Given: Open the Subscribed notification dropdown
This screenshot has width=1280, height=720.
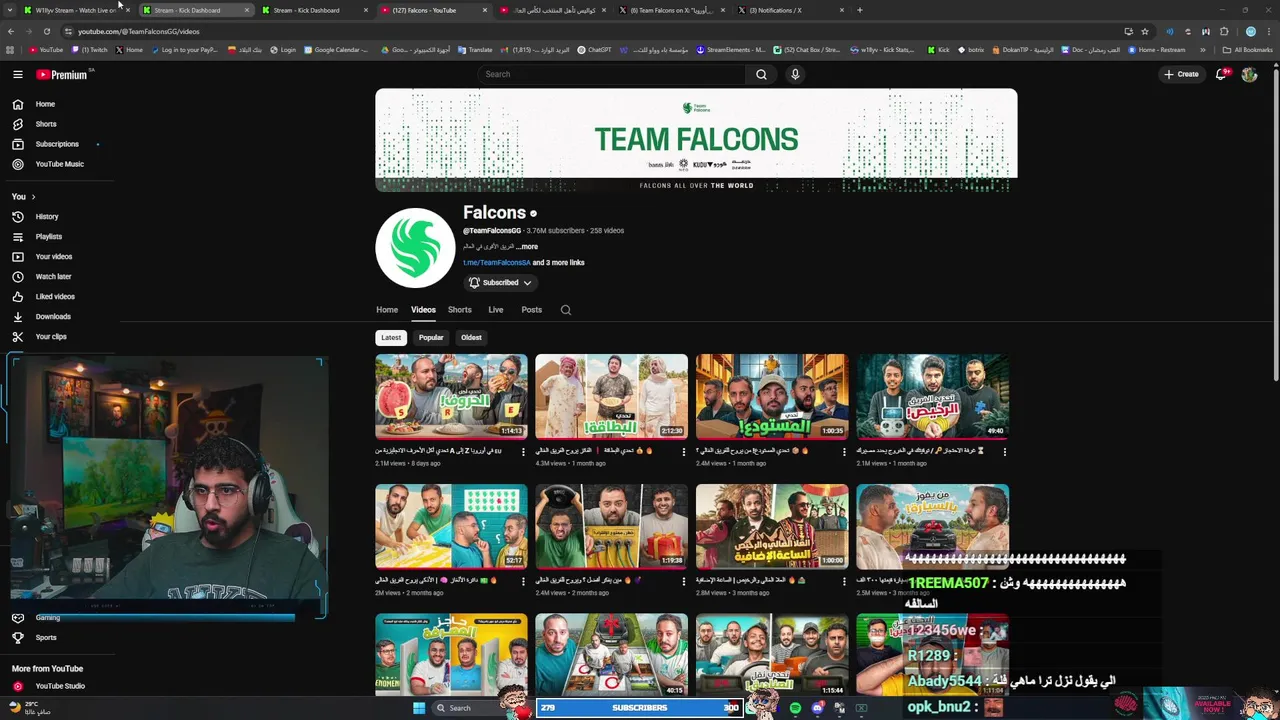Looking at the screenshot, I should (500, 283).
